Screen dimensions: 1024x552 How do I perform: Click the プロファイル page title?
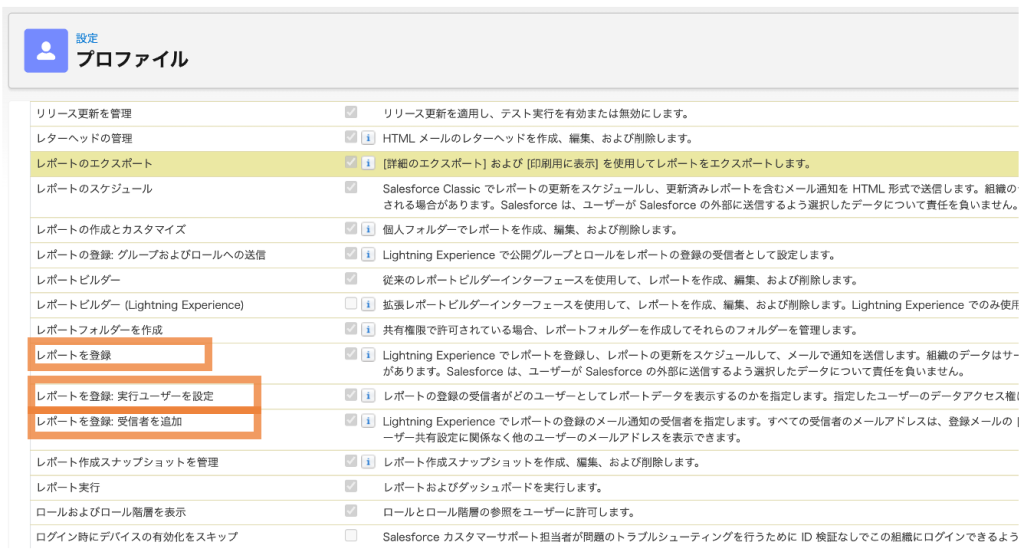132,59
